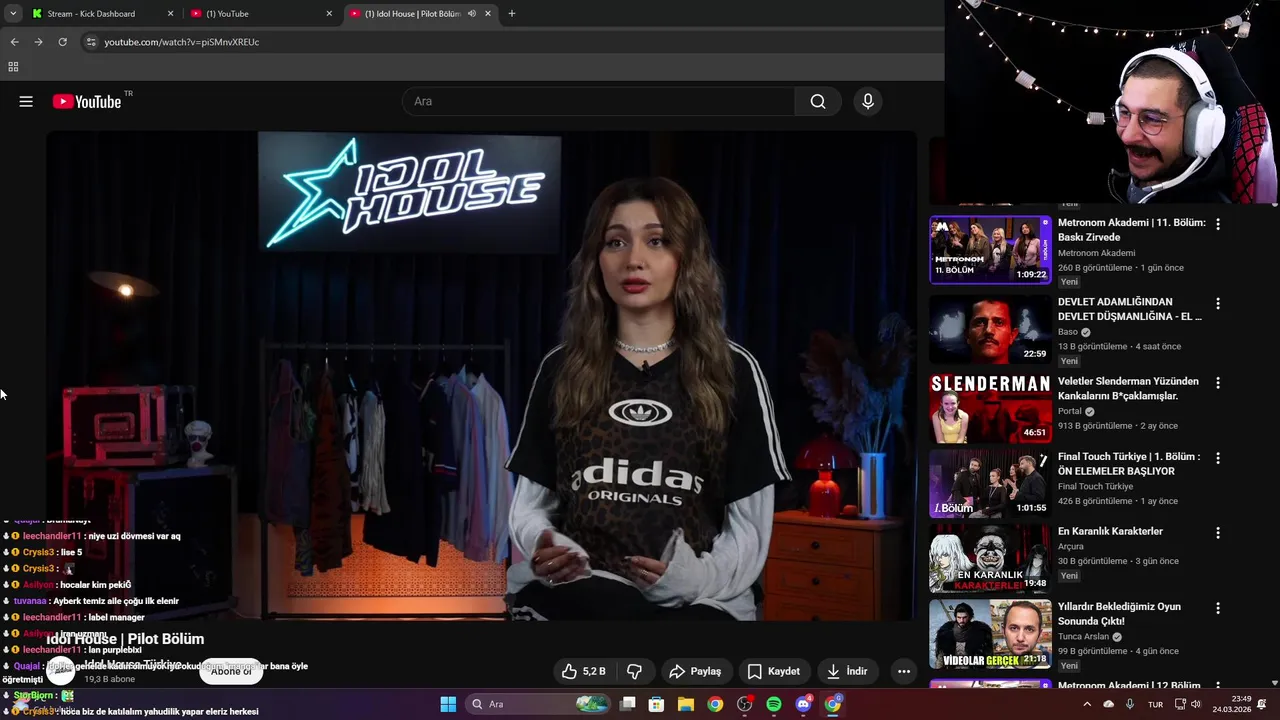Open En Karanlık Karakterler thumbnail

(x=990, y=559)
